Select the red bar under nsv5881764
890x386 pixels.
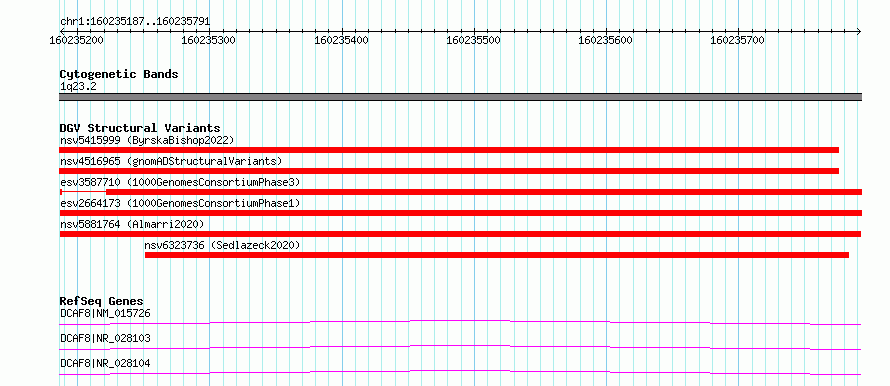coord(460,234)
